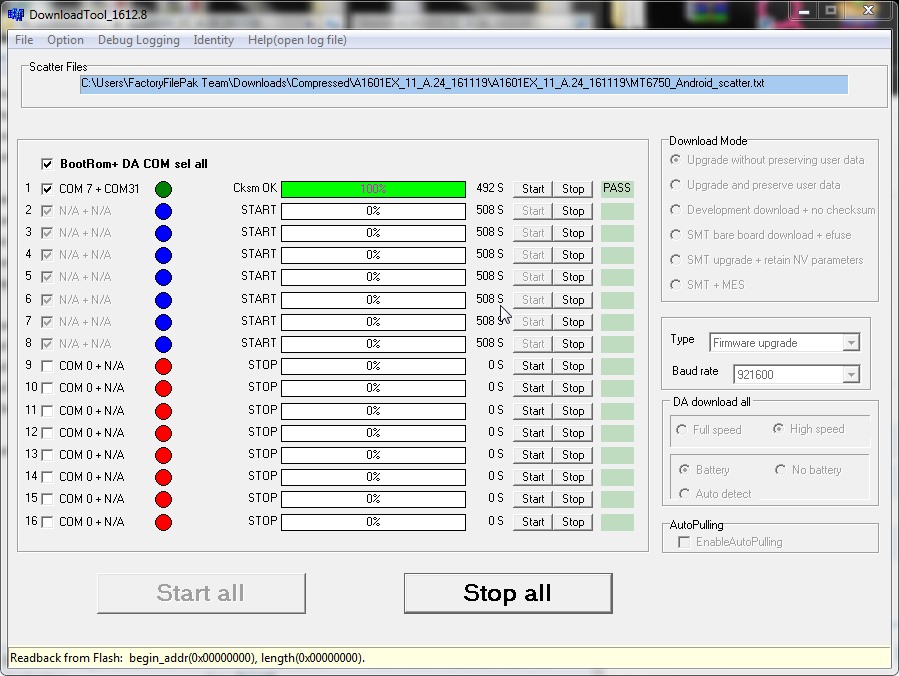The image size is (899, 676).
Task: Click the blue status indicator in row 5
Action: click(x=163, y=278)
